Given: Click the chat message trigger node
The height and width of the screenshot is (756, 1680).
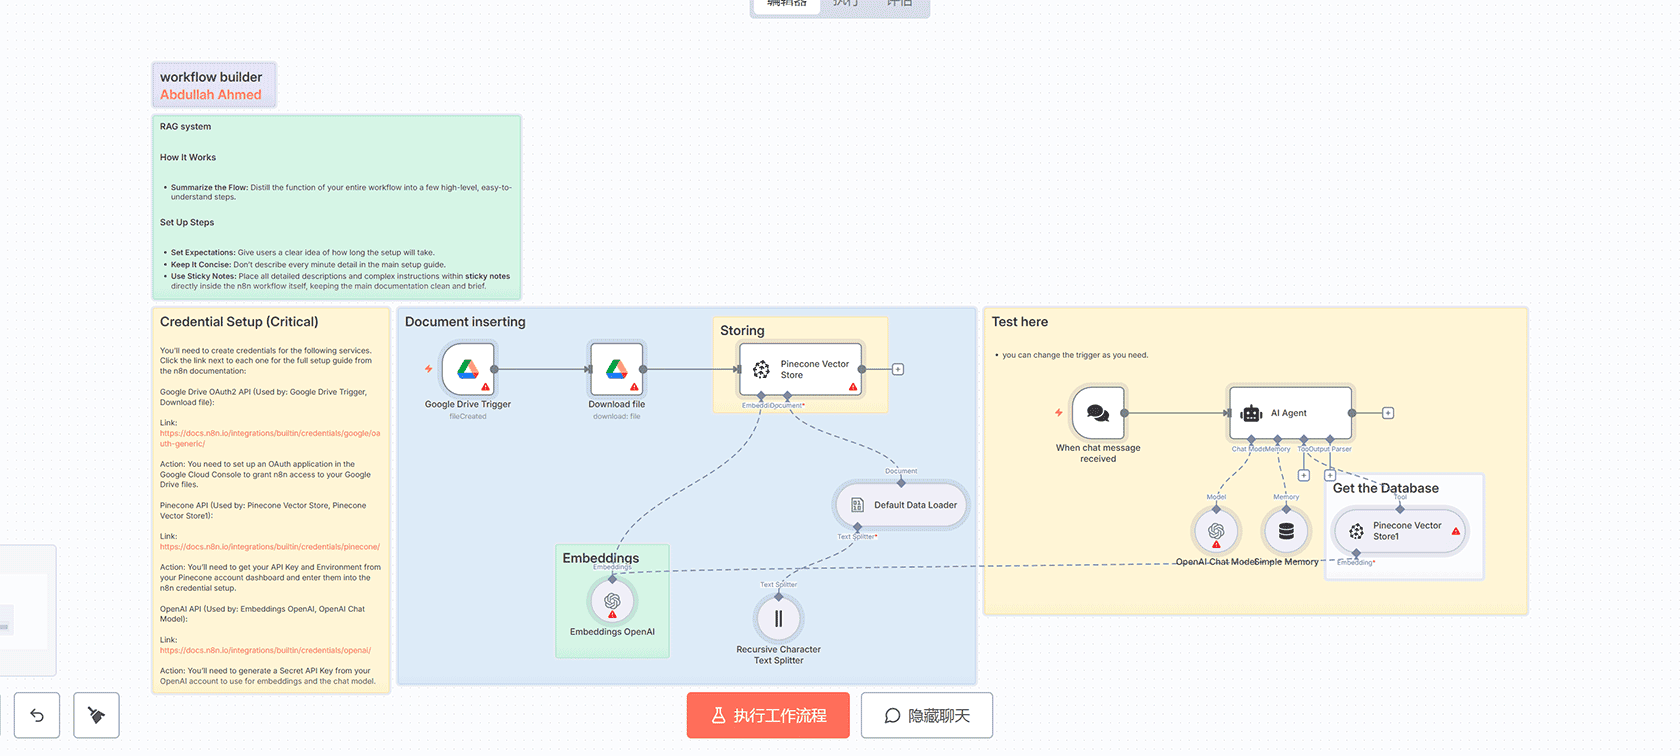Looking at the screenshot, I should 1097,412.
